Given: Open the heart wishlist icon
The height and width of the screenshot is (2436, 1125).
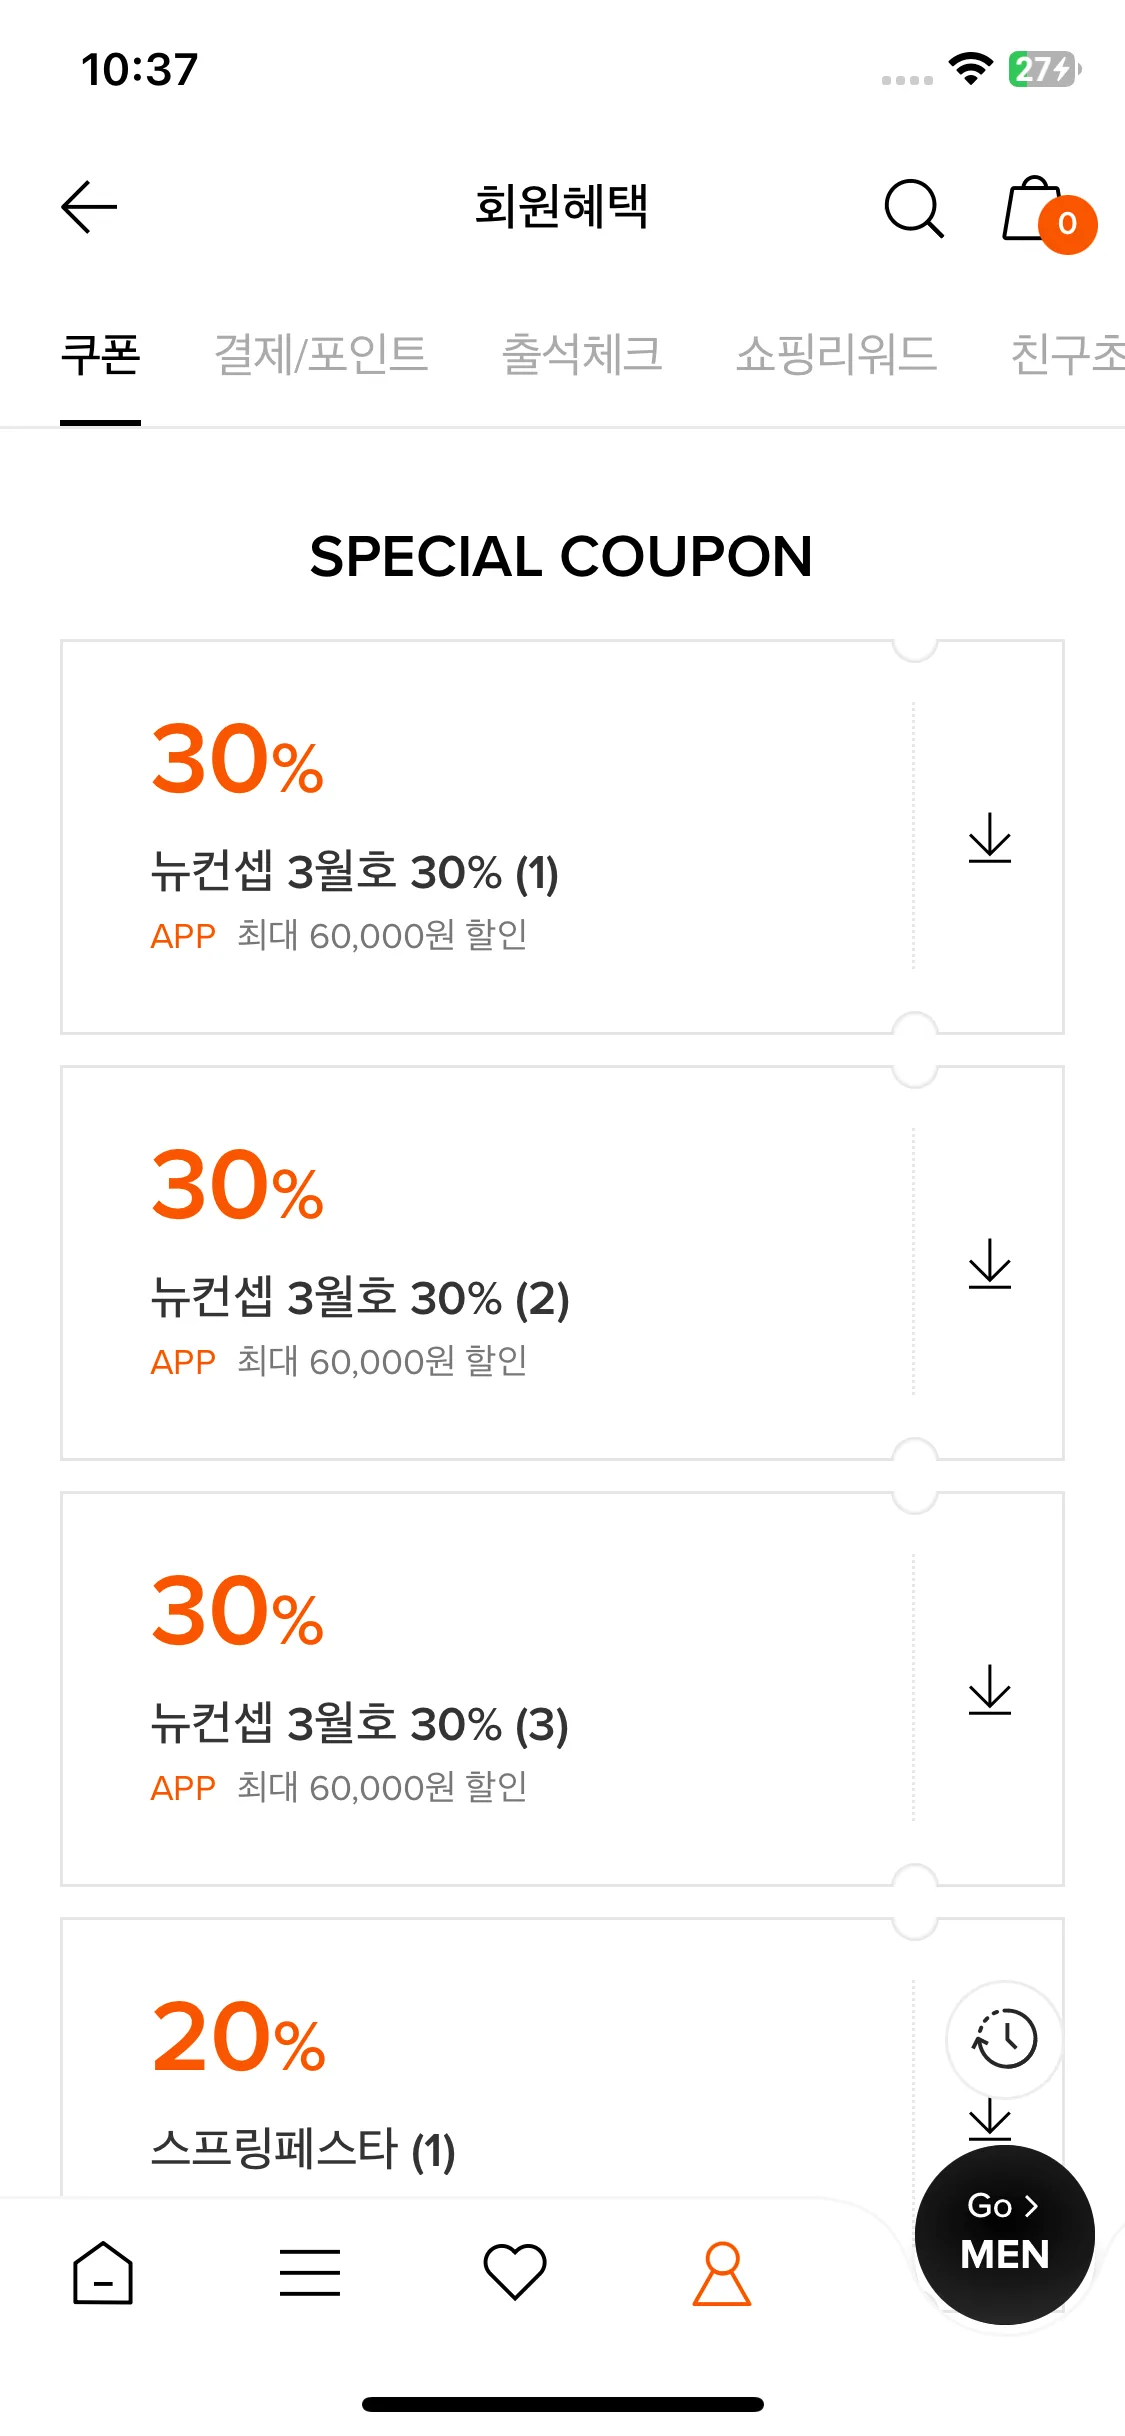Looking at the screenshot, I should pyautogui.click(x=515, y=2272).
